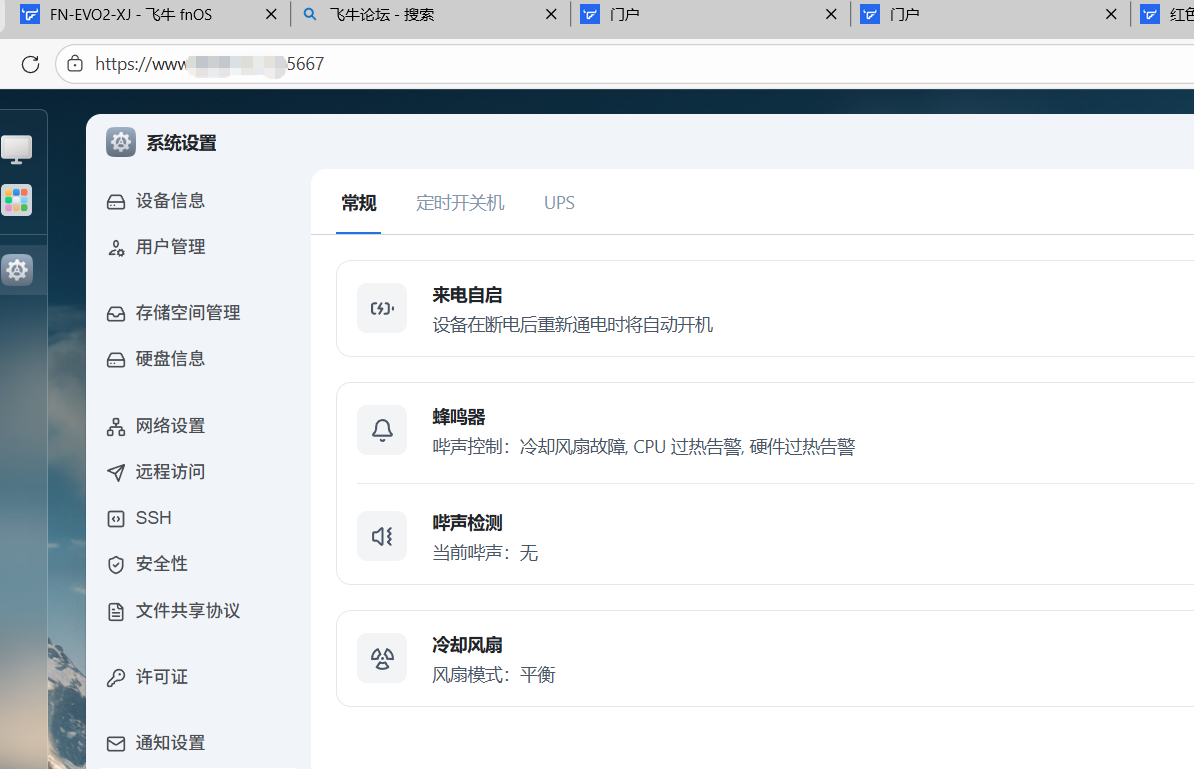The height and width of the screenshot is (769, 1194).
Task: Click the 来电自启 power icon
Action: point(381,307)
